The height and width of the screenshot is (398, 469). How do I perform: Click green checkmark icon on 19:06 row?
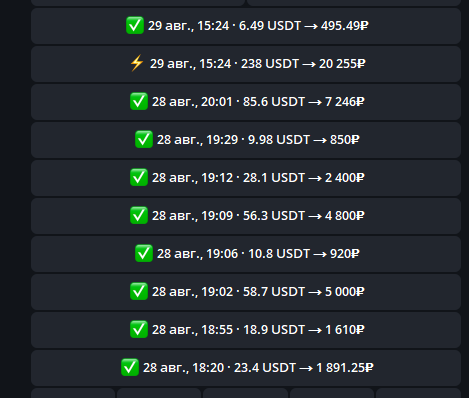point(144,253)
